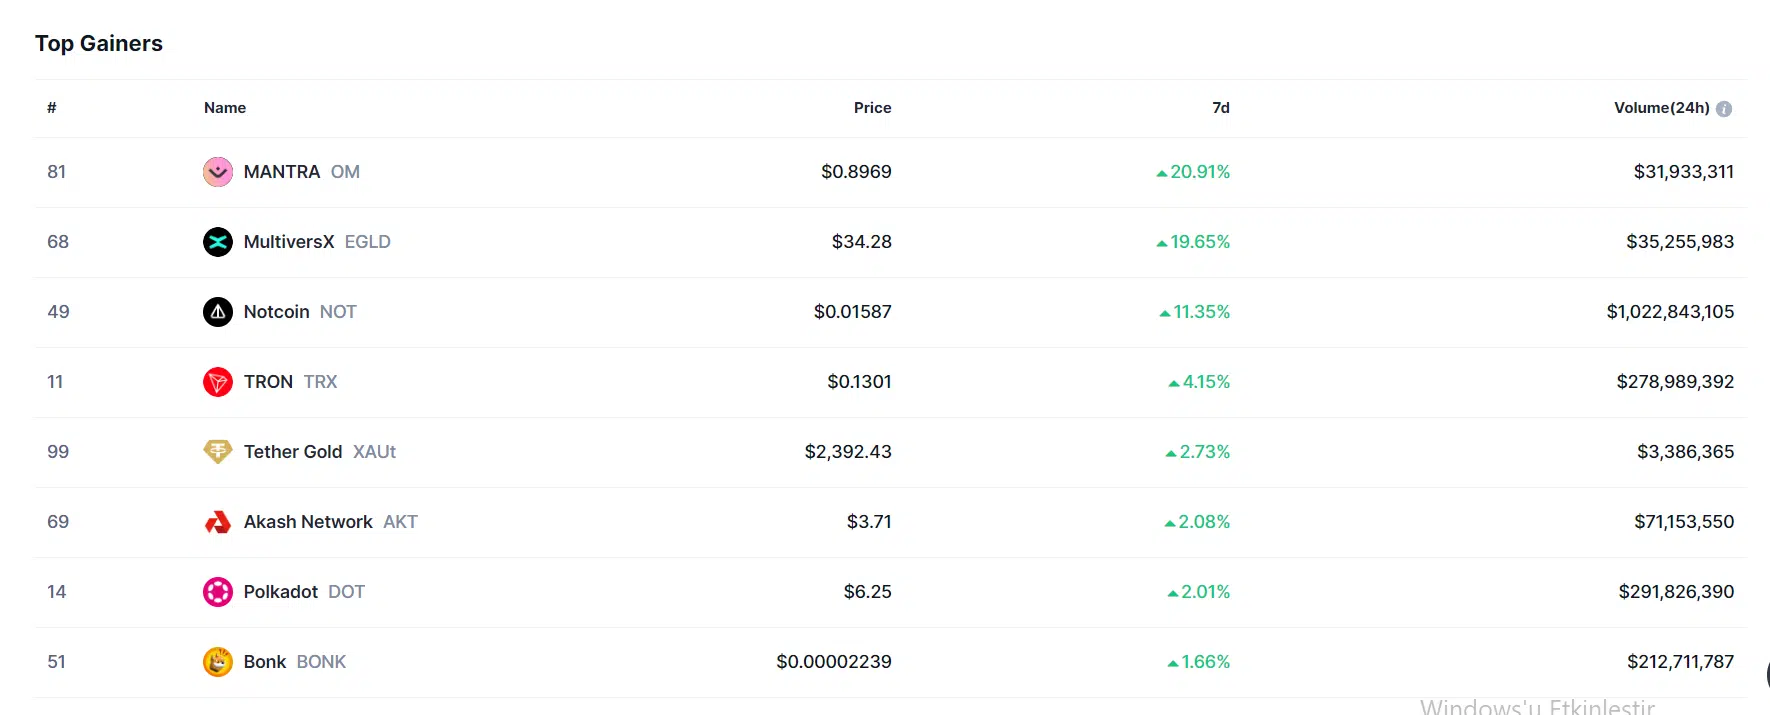Click the Bonk coin logo icon

pos(218,662)
